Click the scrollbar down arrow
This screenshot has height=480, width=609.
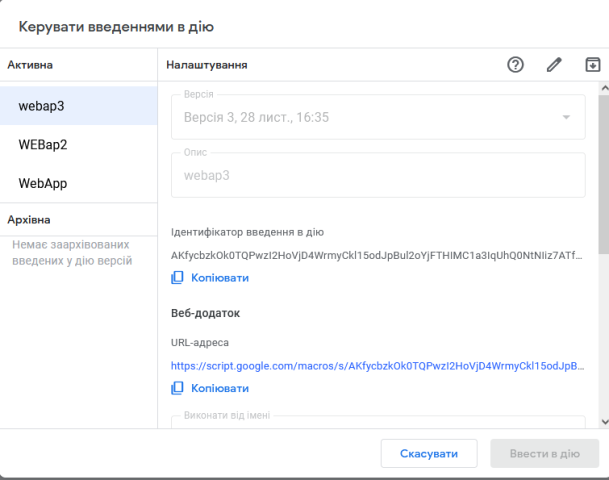[x=602, y=421]
